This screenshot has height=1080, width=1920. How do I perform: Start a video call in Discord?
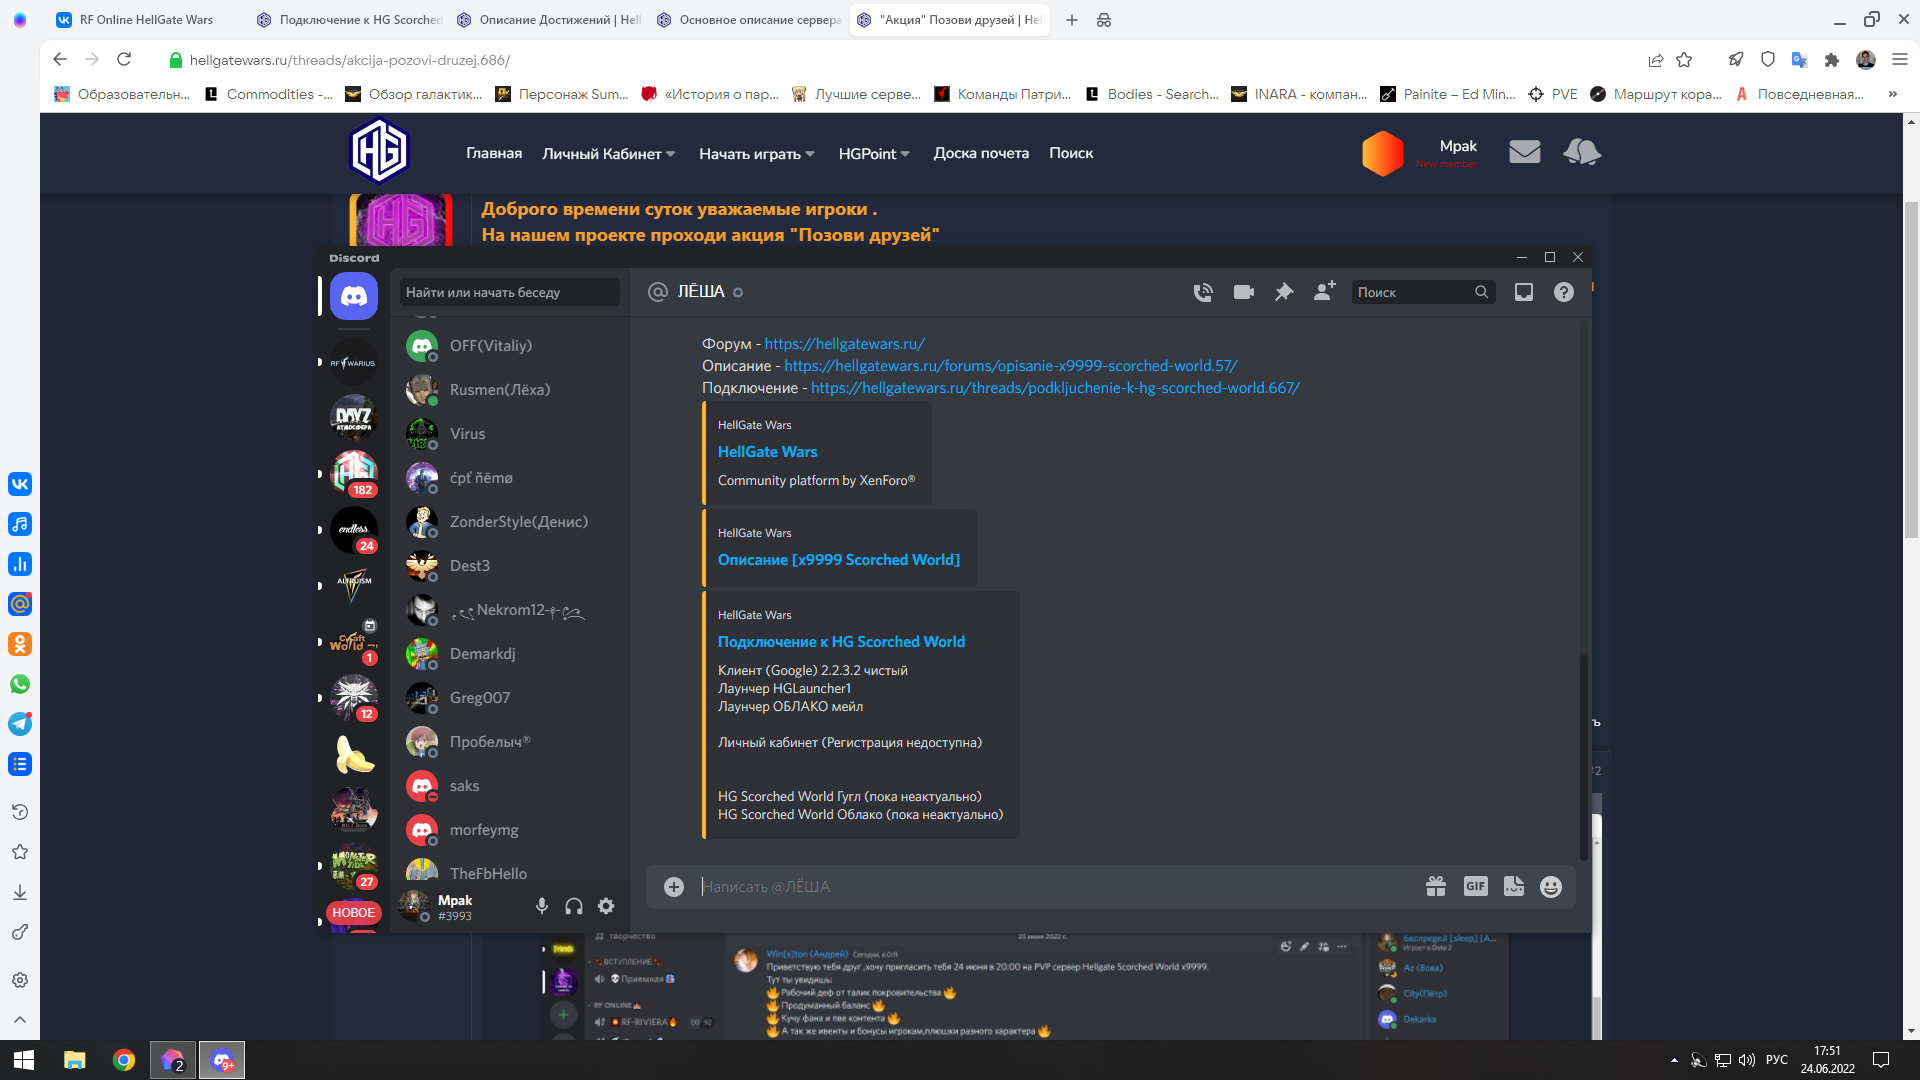[x=1244, y=292]
